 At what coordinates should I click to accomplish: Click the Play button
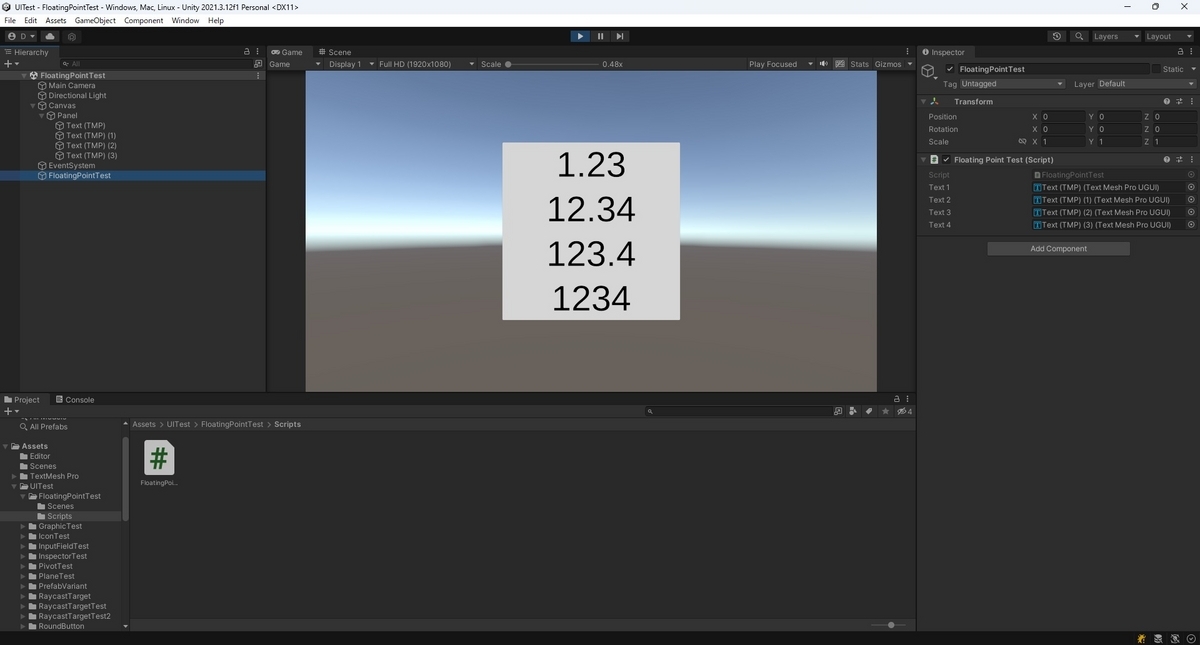(x=580, y=36)
